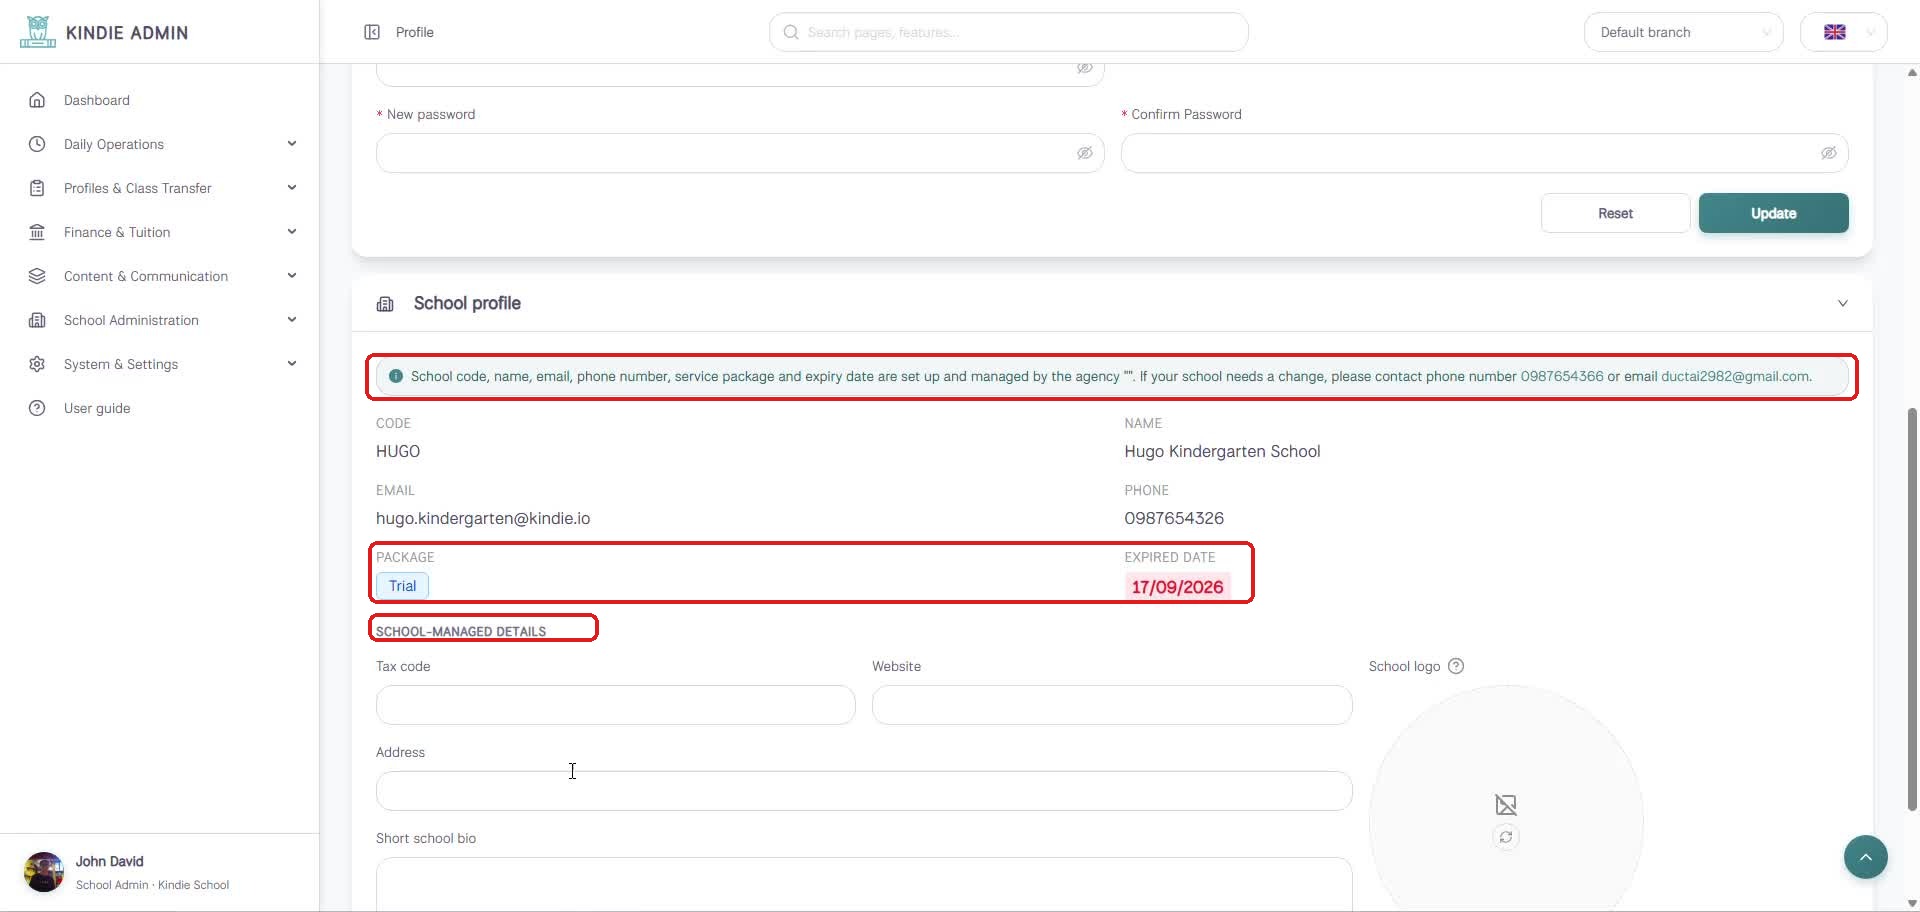Click the Content & Communication layers icon

37,276
